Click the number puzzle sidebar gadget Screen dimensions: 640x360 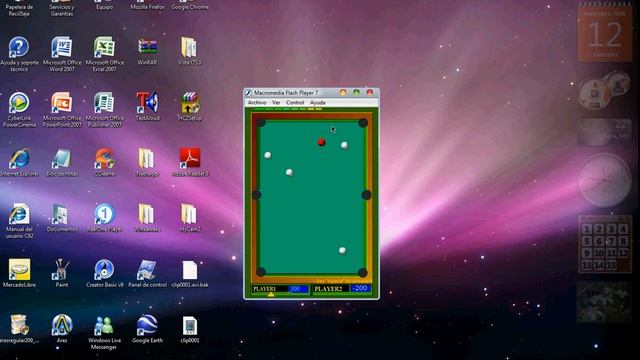605,244
